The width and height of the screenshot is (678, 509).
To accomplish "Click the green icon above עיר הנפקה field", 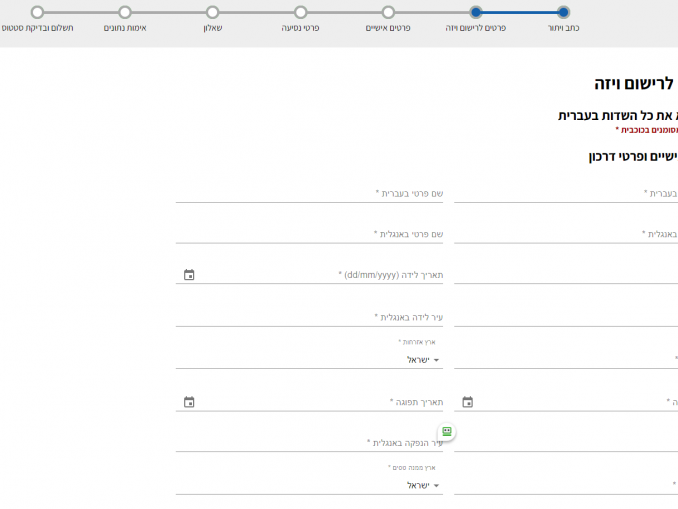I will click(447, 431).
